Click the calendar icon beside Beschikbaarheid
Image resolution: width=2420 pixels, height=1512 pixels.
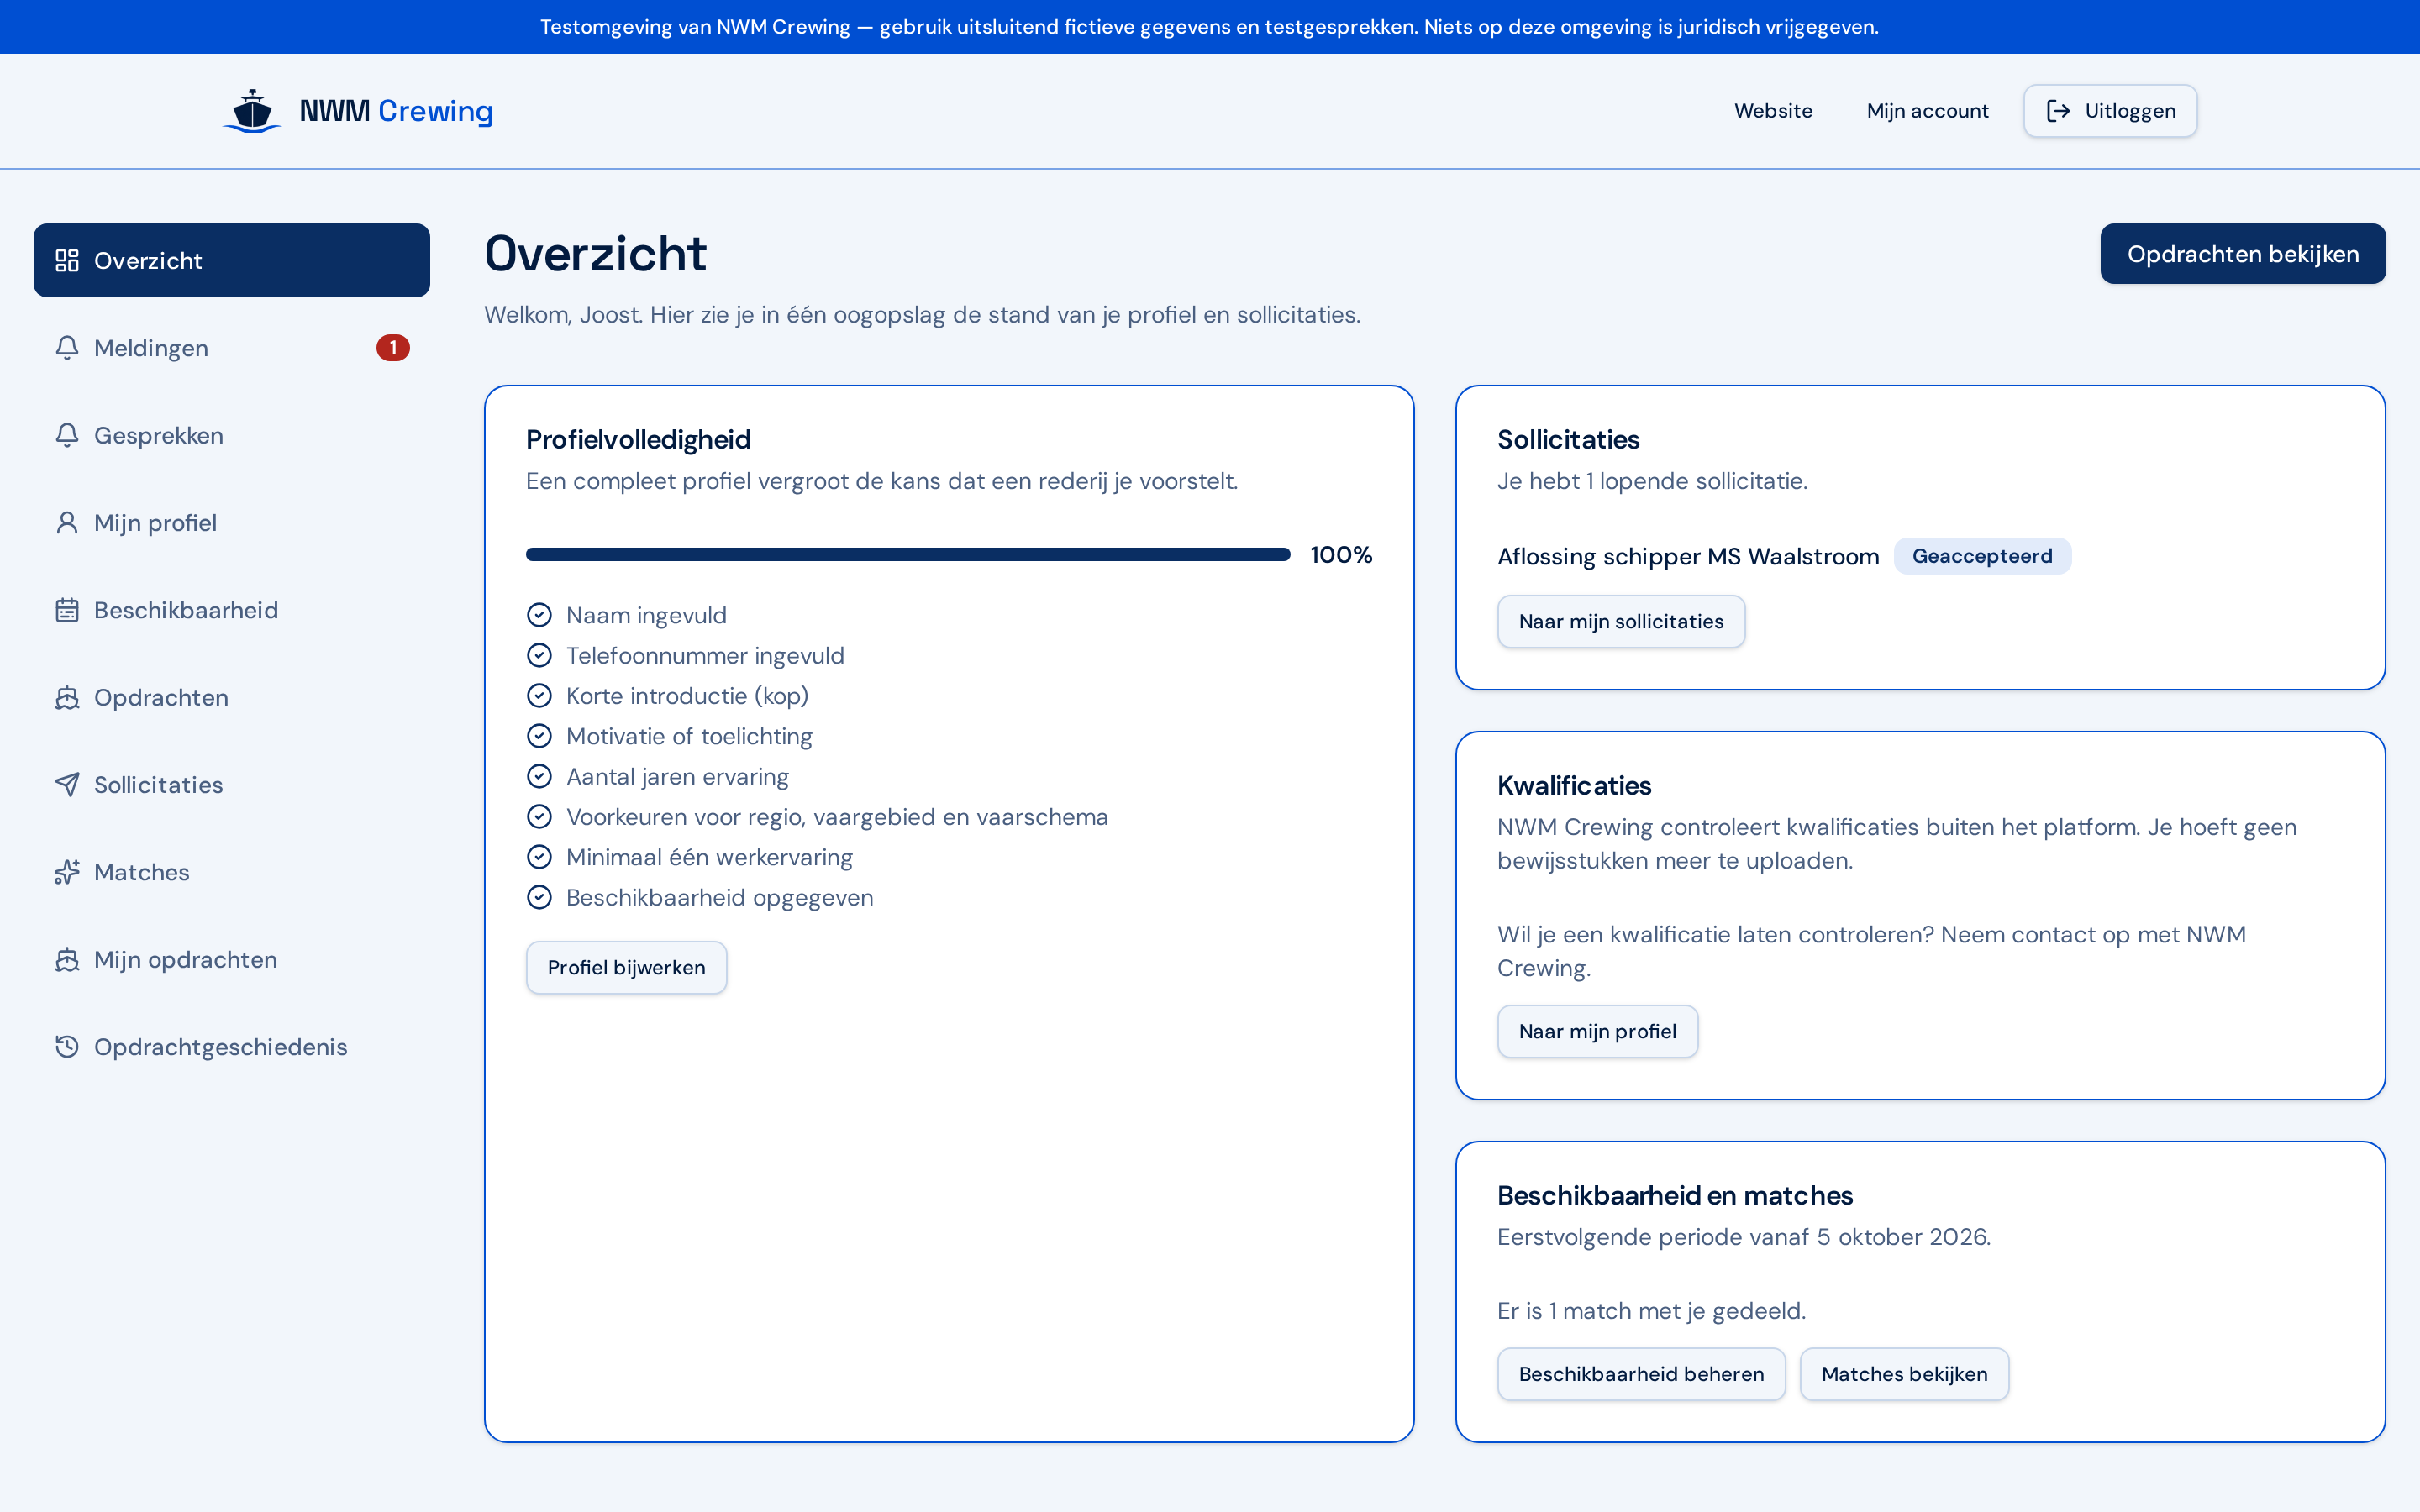67,610
